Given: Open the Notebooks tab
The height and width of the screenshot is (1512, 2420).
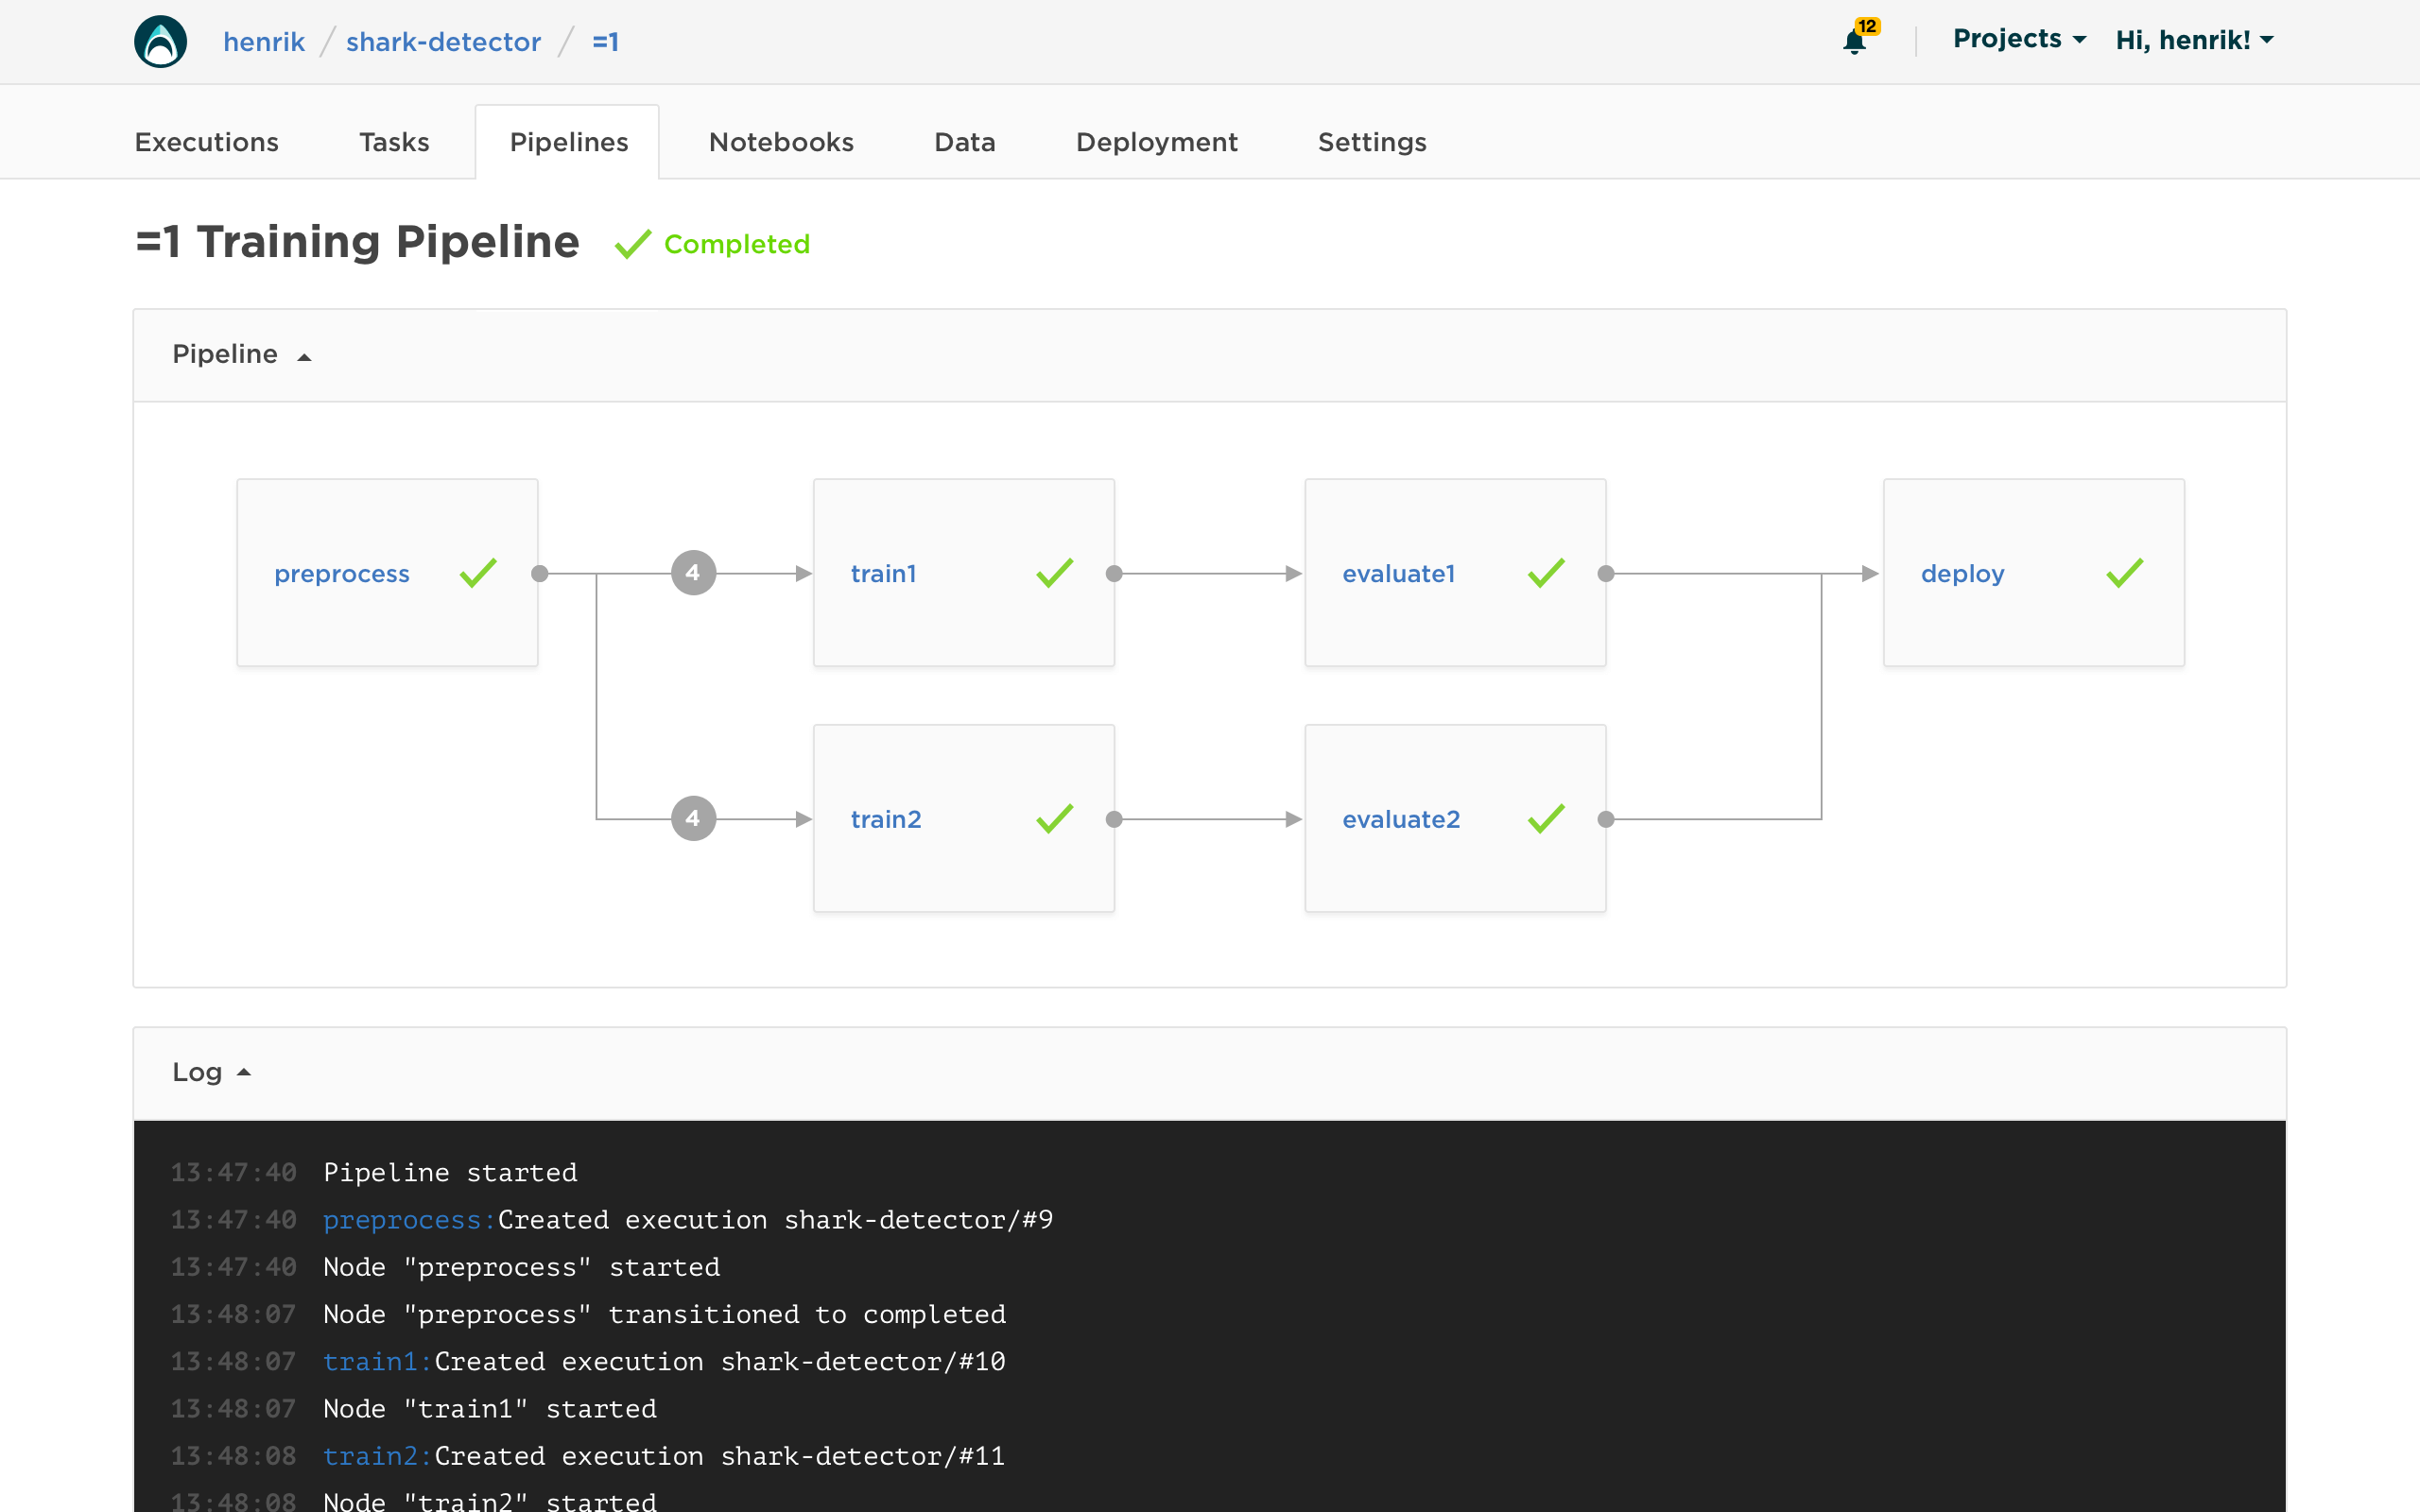Looking at the screenshot, I should [781, 142].
